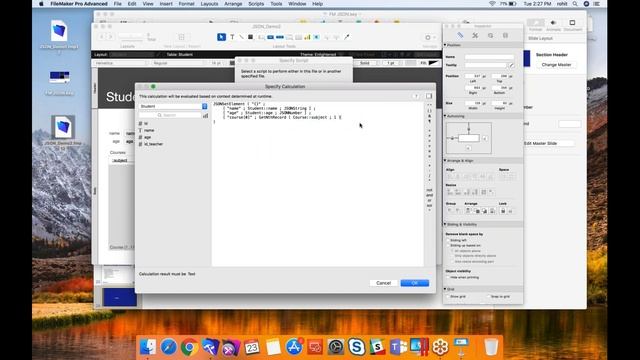Open the Inspector Data tab
Viewport: 640px width, 360px height.
[x=505, y=36]
